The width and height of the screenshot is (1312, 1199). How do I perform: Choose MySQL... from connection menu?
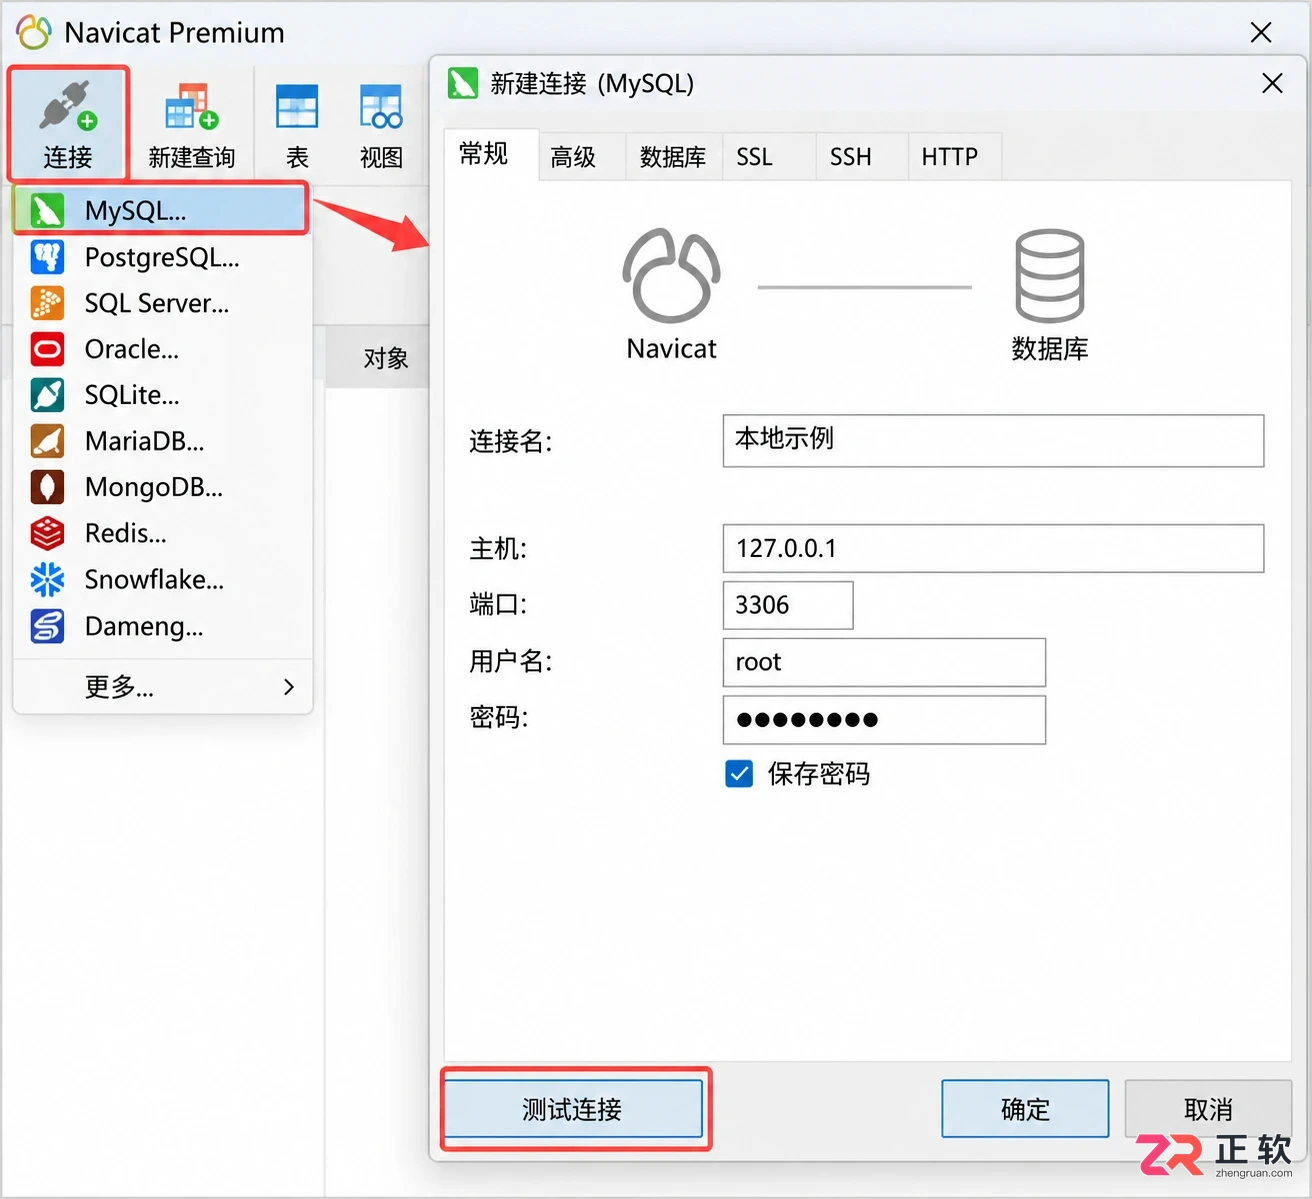[x=160, y=210]
